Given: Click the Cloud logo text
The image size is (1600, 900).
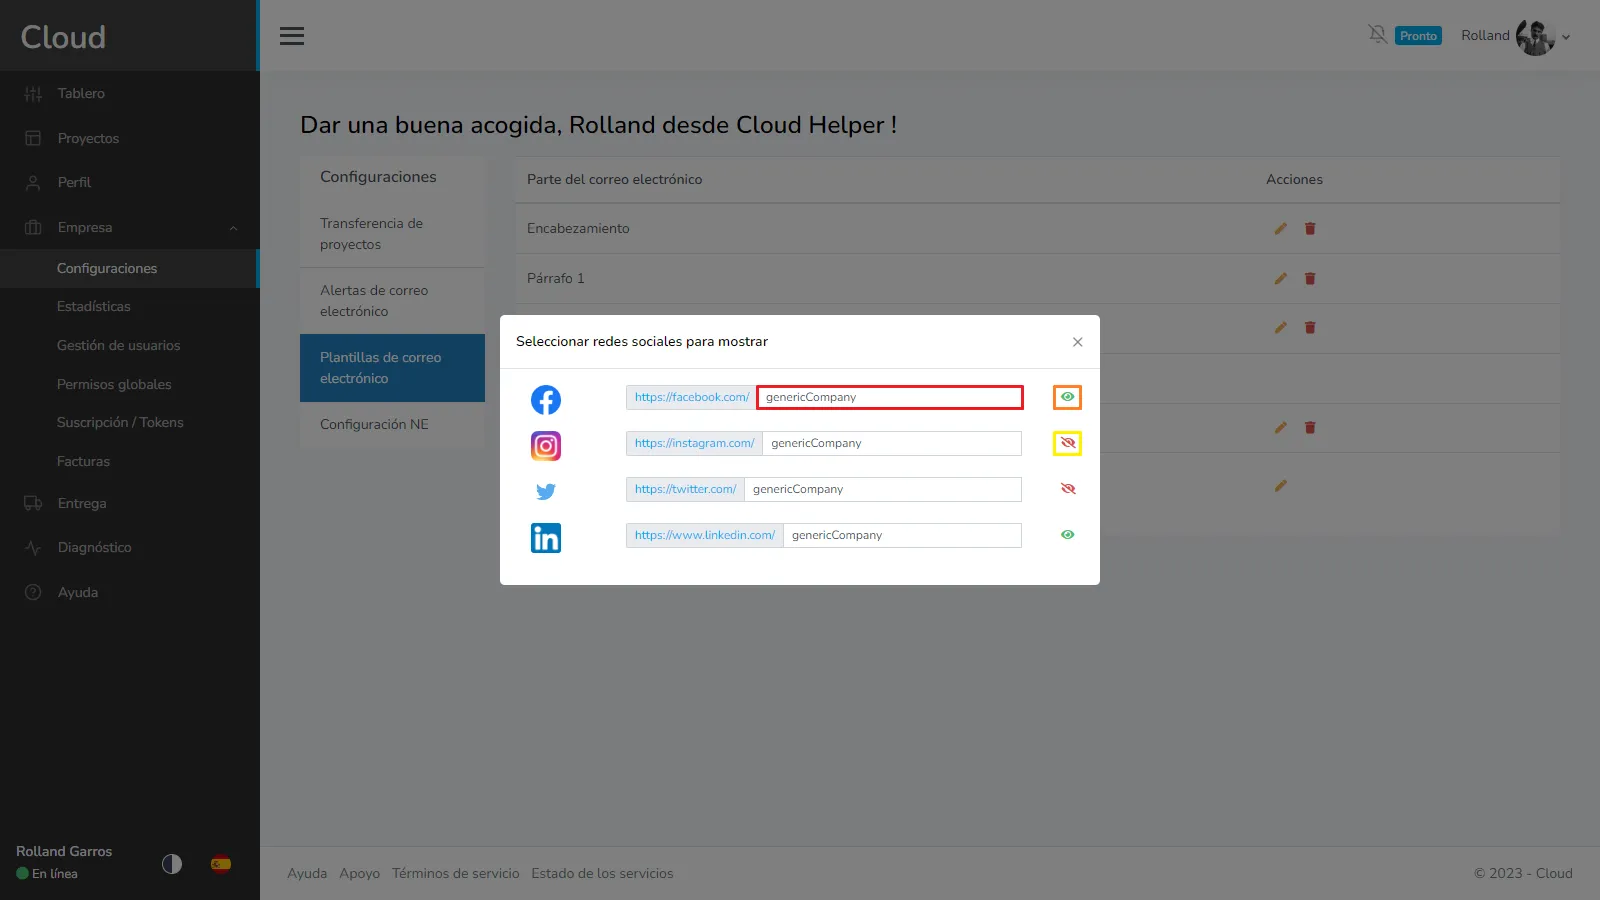Looking at the screenshot, I should pyautogui.click(x=63, y=37).
